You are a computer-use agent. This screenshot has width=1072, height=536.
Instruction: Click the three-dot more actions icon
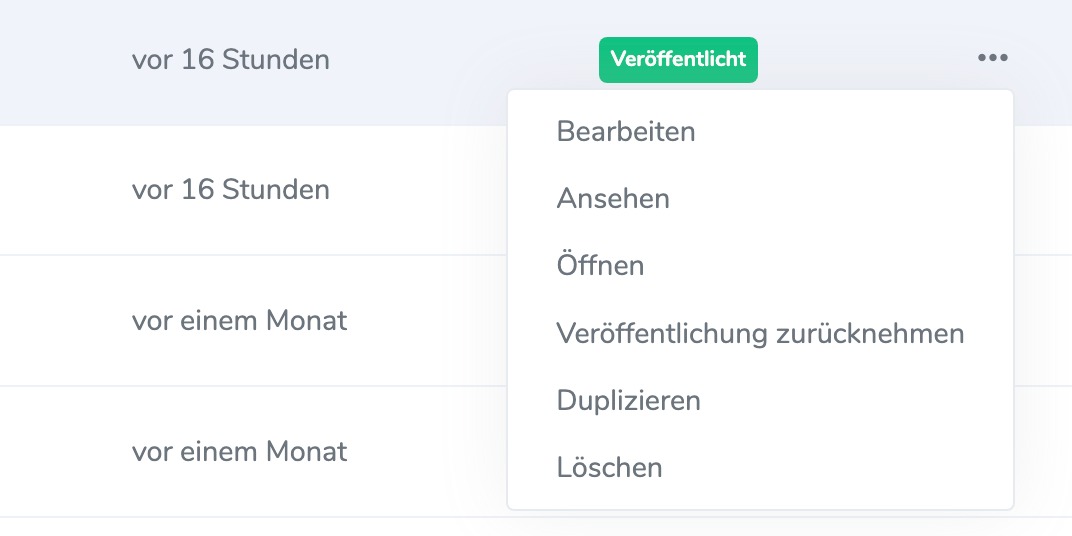993,58
